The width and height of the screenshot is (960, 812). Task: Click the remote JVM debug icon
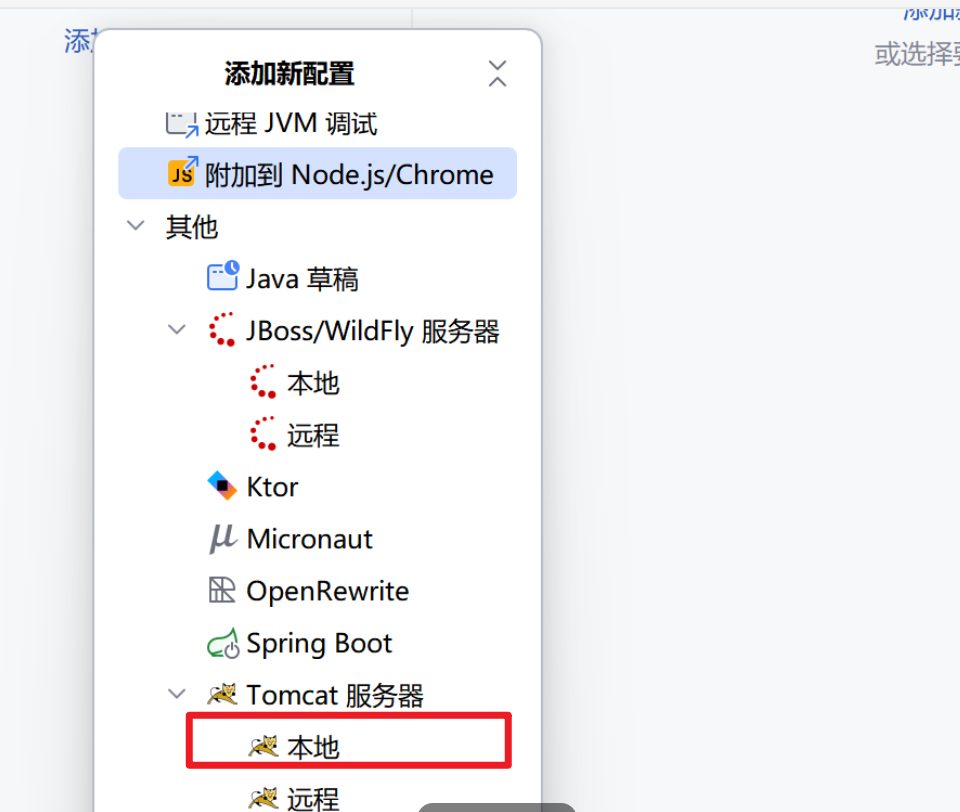pyautogui.click(x=182, y=124)
